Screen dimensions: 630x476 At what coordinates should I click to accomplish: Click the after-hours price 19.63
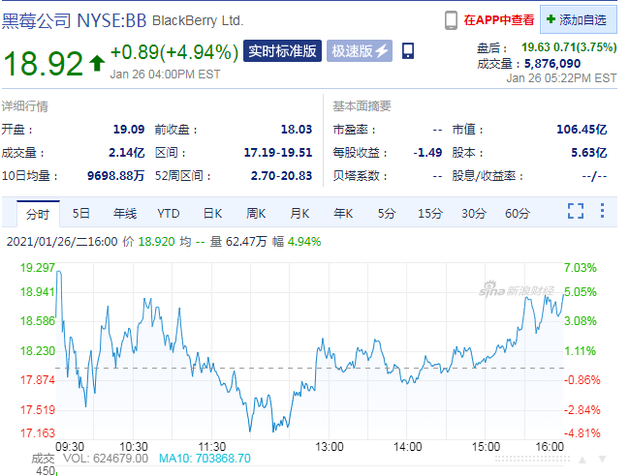[536, 47]
